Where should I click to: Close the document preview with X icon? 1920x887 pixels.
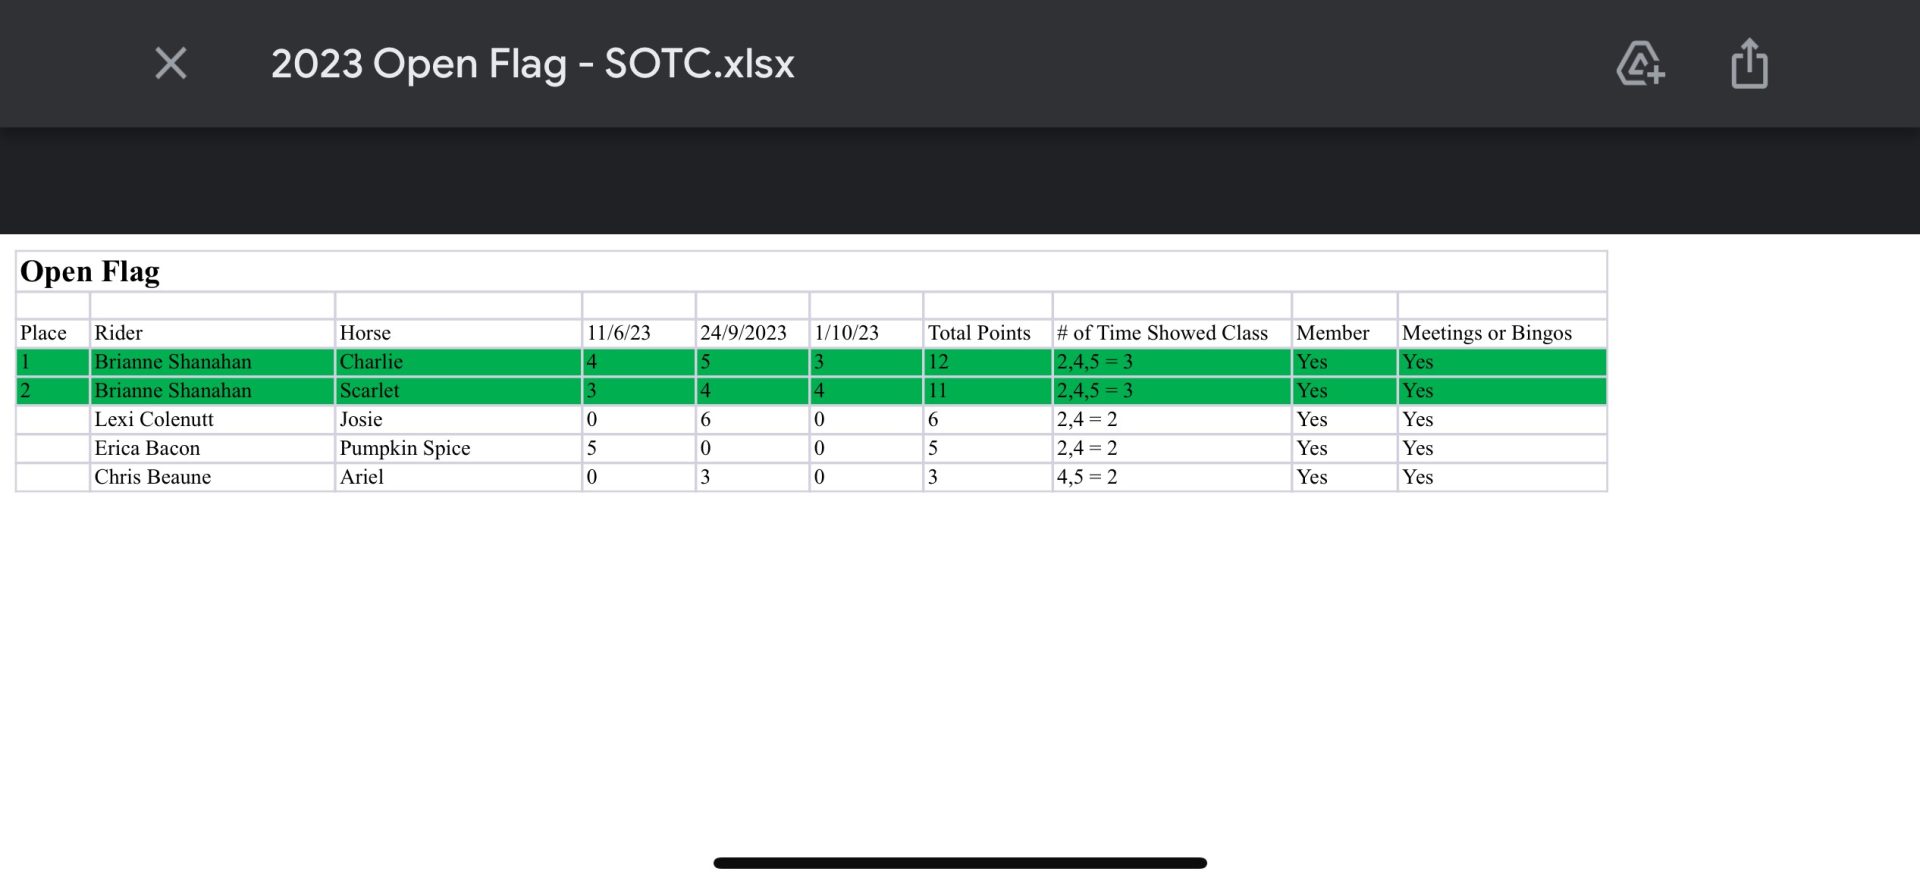pyautogui.click(x=171, y=64)
